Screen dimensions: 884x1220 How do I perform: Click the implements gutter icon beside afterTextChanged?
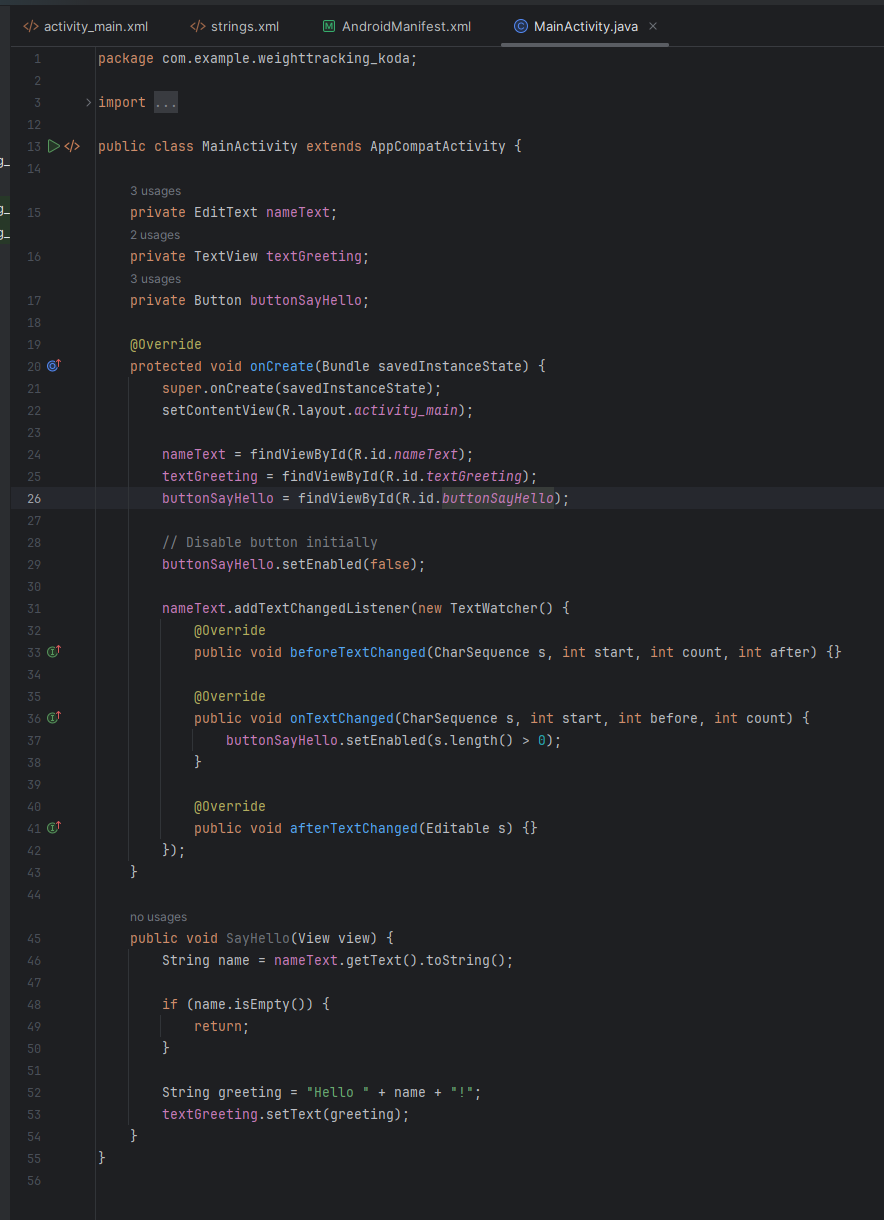tap(54, 828)
